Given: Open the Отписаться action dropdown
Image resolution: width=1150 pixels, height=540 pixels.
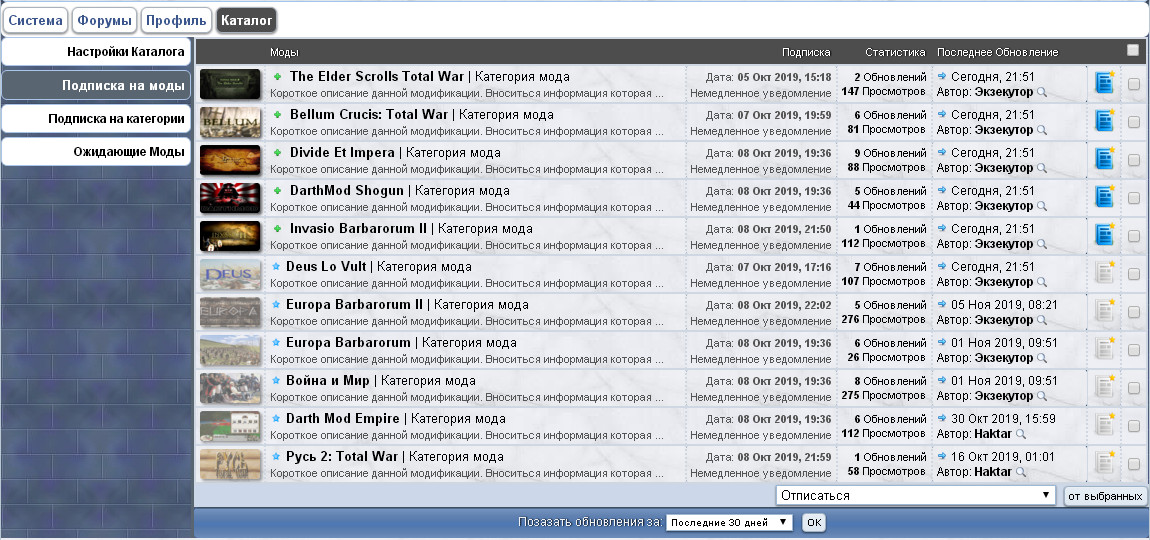Looking at the screenshot, I should tap(915, 495).
